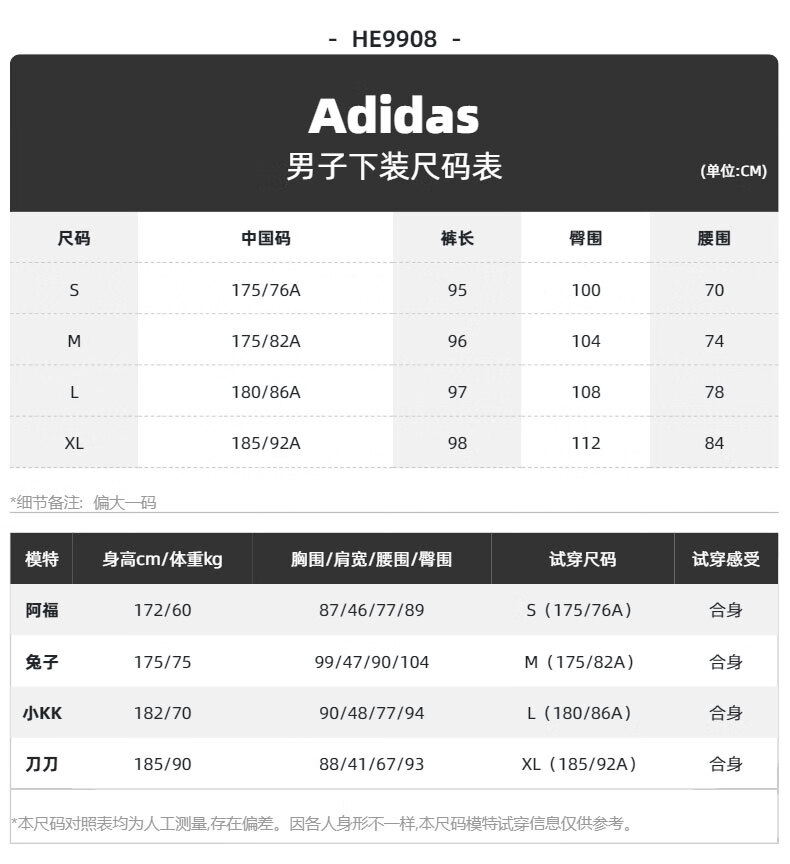The image size is (790, 864).
Task: Select the 中国码 column header
Action: 266,238
